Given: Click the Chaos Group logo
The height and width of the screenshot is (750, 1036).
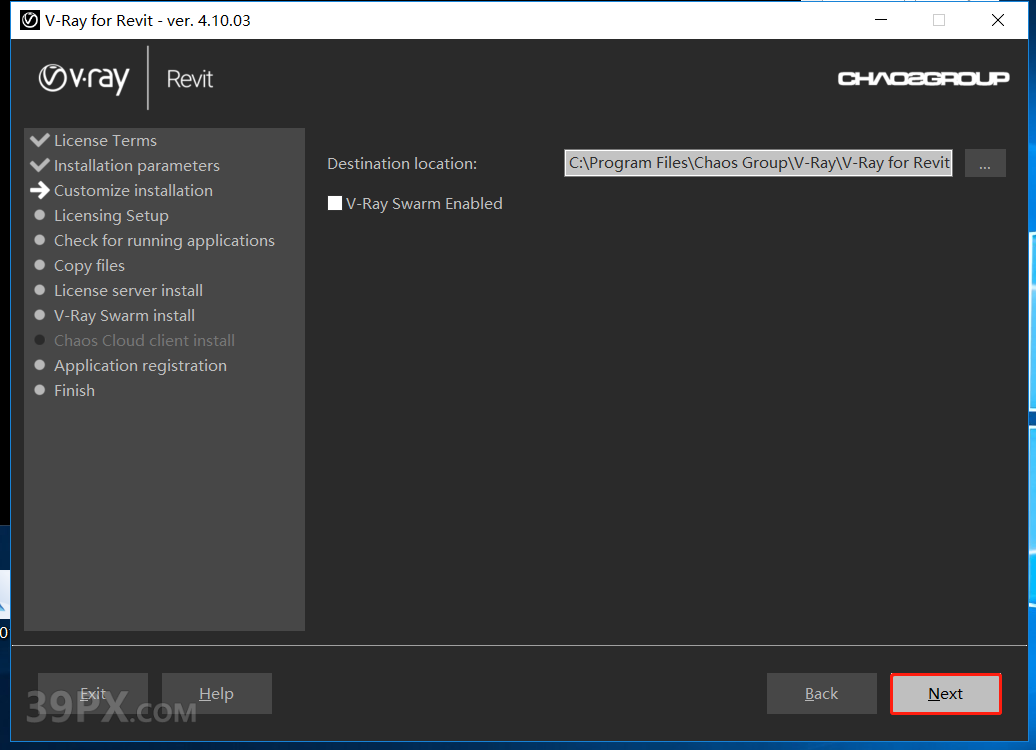Looking at the screenshot, I should point(923,79).
